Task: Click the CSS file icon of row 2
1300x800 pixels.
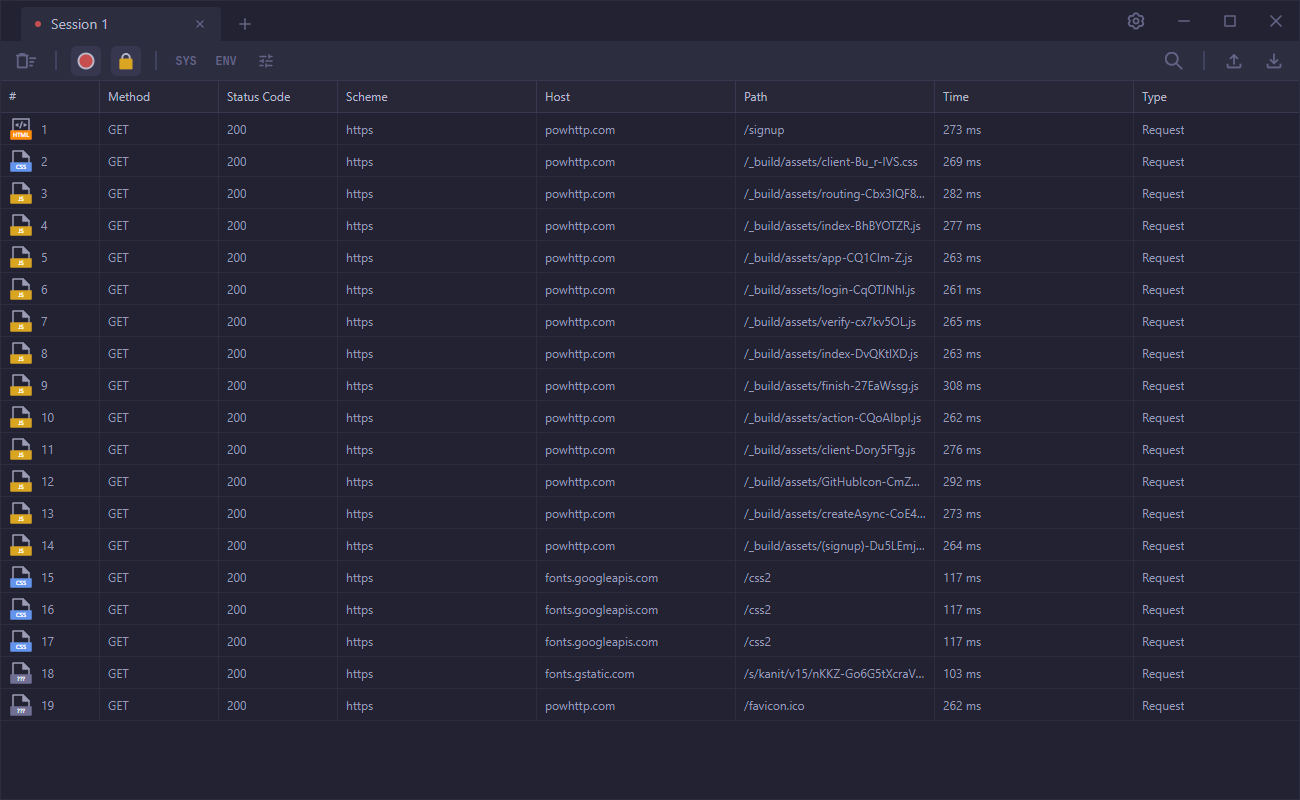Action: point(21,161)
